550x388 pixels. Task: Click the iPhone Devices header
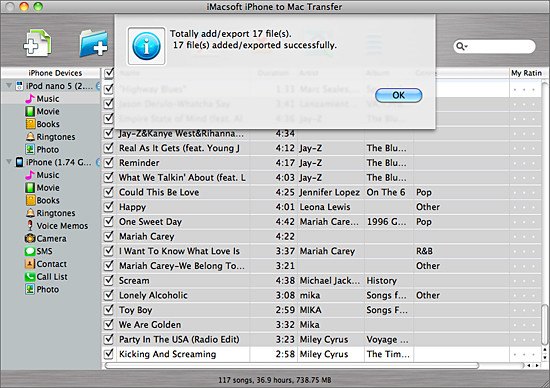51,73
